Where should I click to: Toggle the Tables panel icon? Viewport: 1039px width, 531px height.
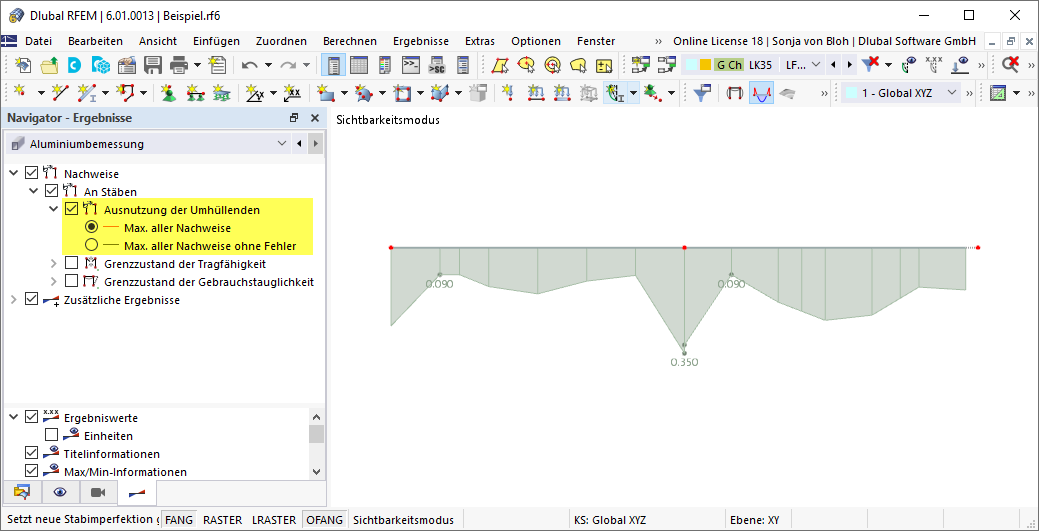(359, 65)
